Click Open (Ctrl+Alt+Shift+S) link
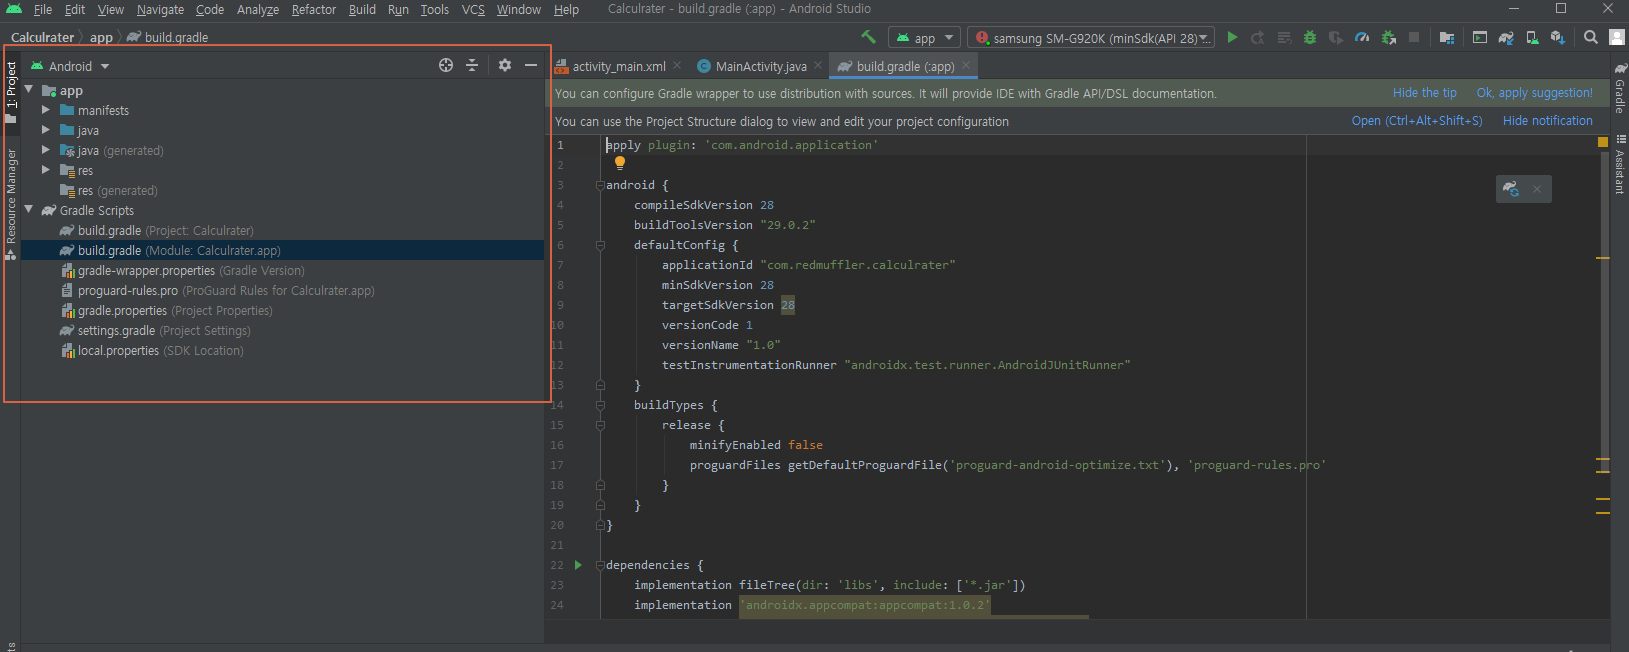Viewport: 1629px width, 652px height. [1417, 121]
